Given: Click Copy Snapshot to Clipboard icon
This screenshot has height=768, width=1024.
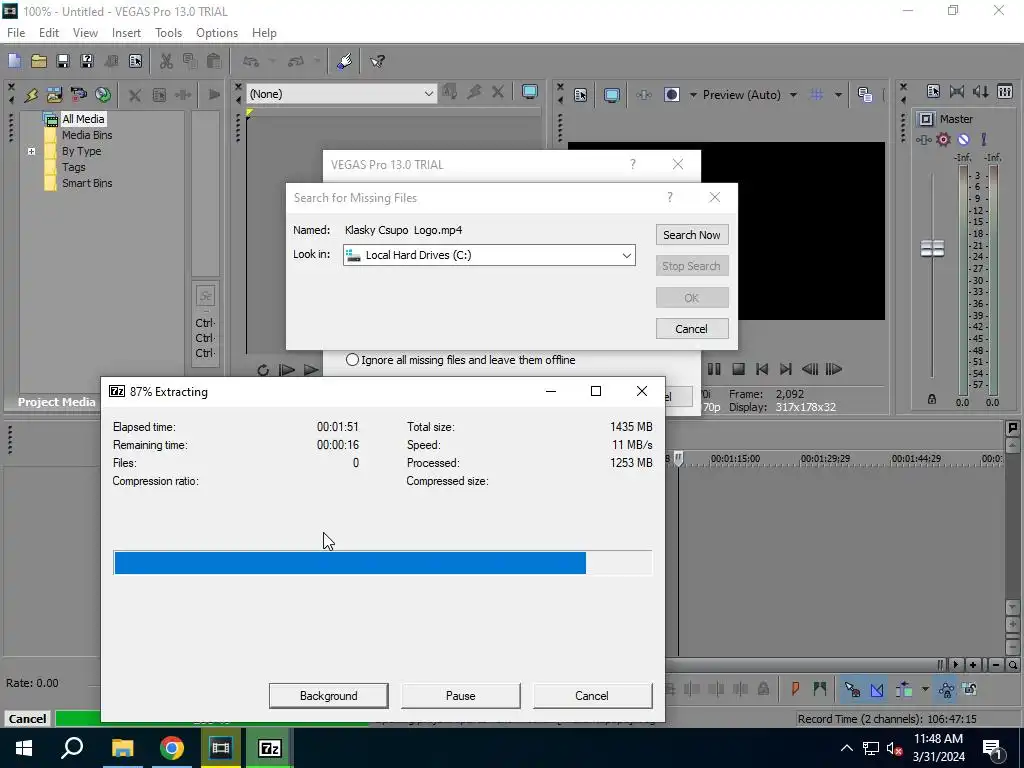Looking at the screenshot, I should click(865, 95).
